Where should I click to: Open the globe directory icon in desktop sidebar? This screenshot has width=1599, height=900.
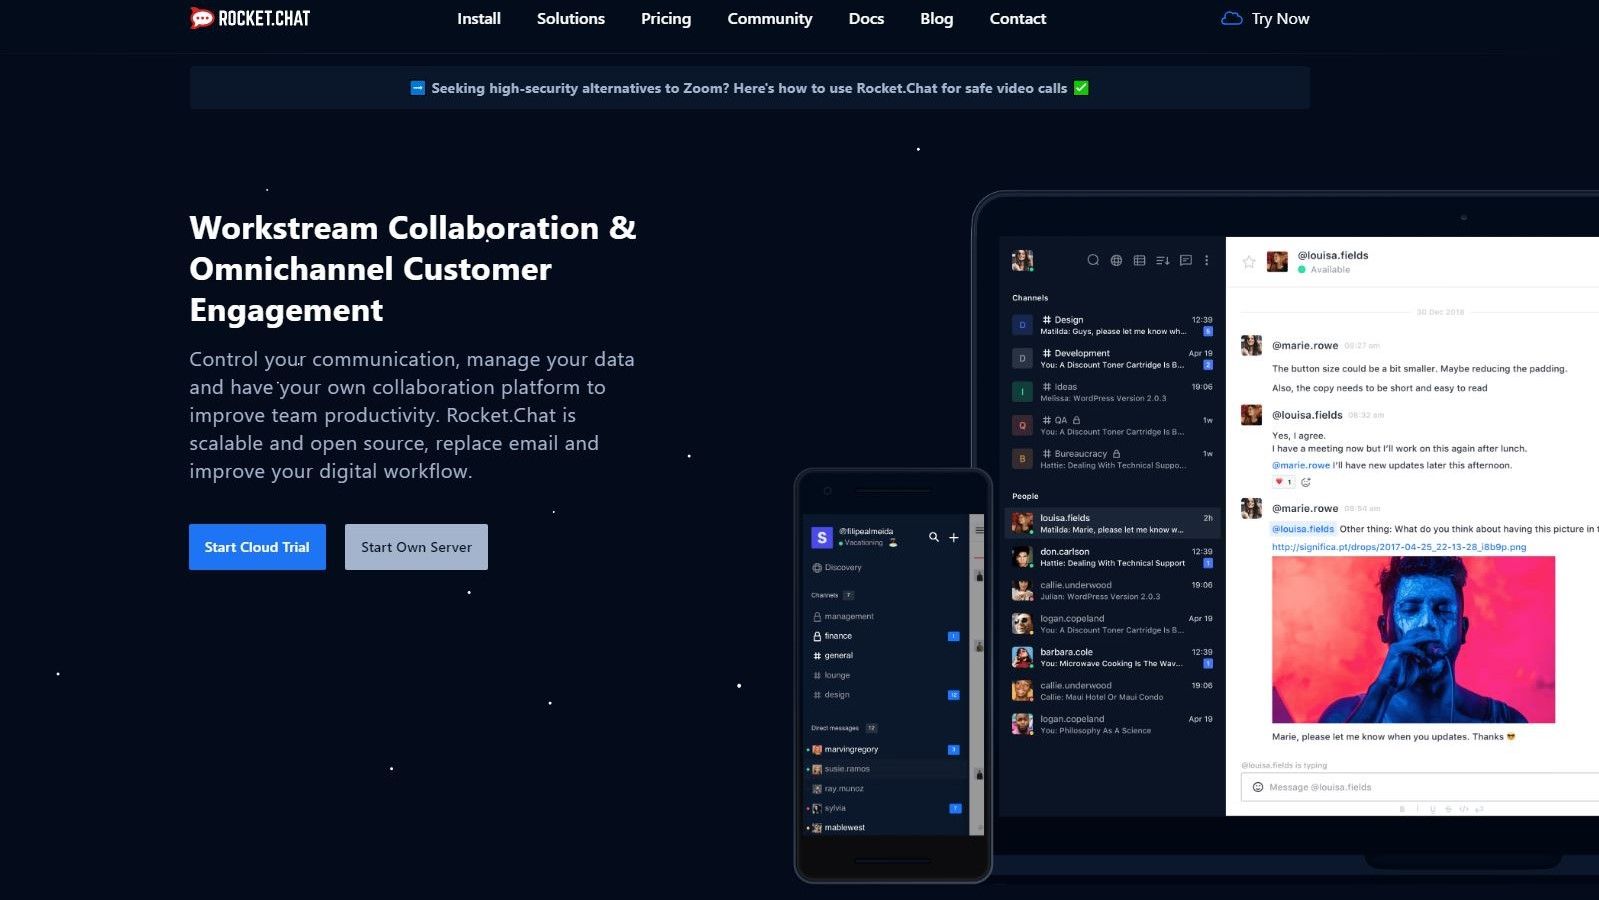1116,260
